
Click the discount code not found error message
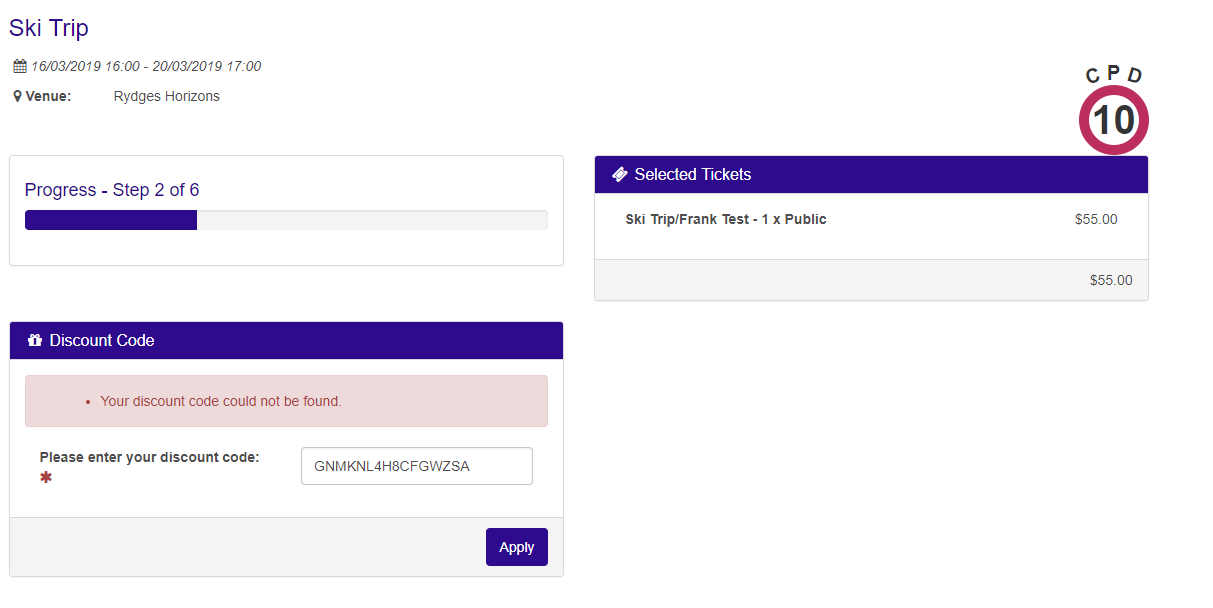[221, 401]
